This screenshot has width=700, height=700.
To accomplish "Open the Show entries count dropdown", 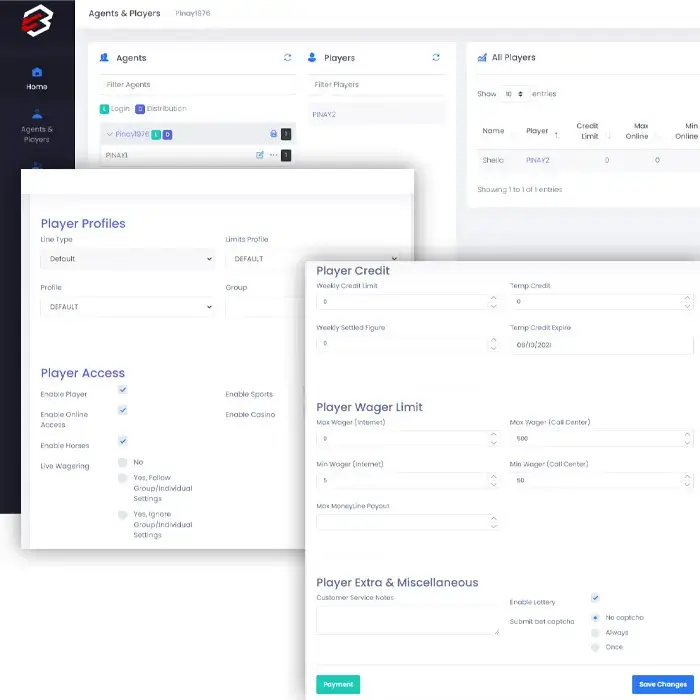I will 514,94.
